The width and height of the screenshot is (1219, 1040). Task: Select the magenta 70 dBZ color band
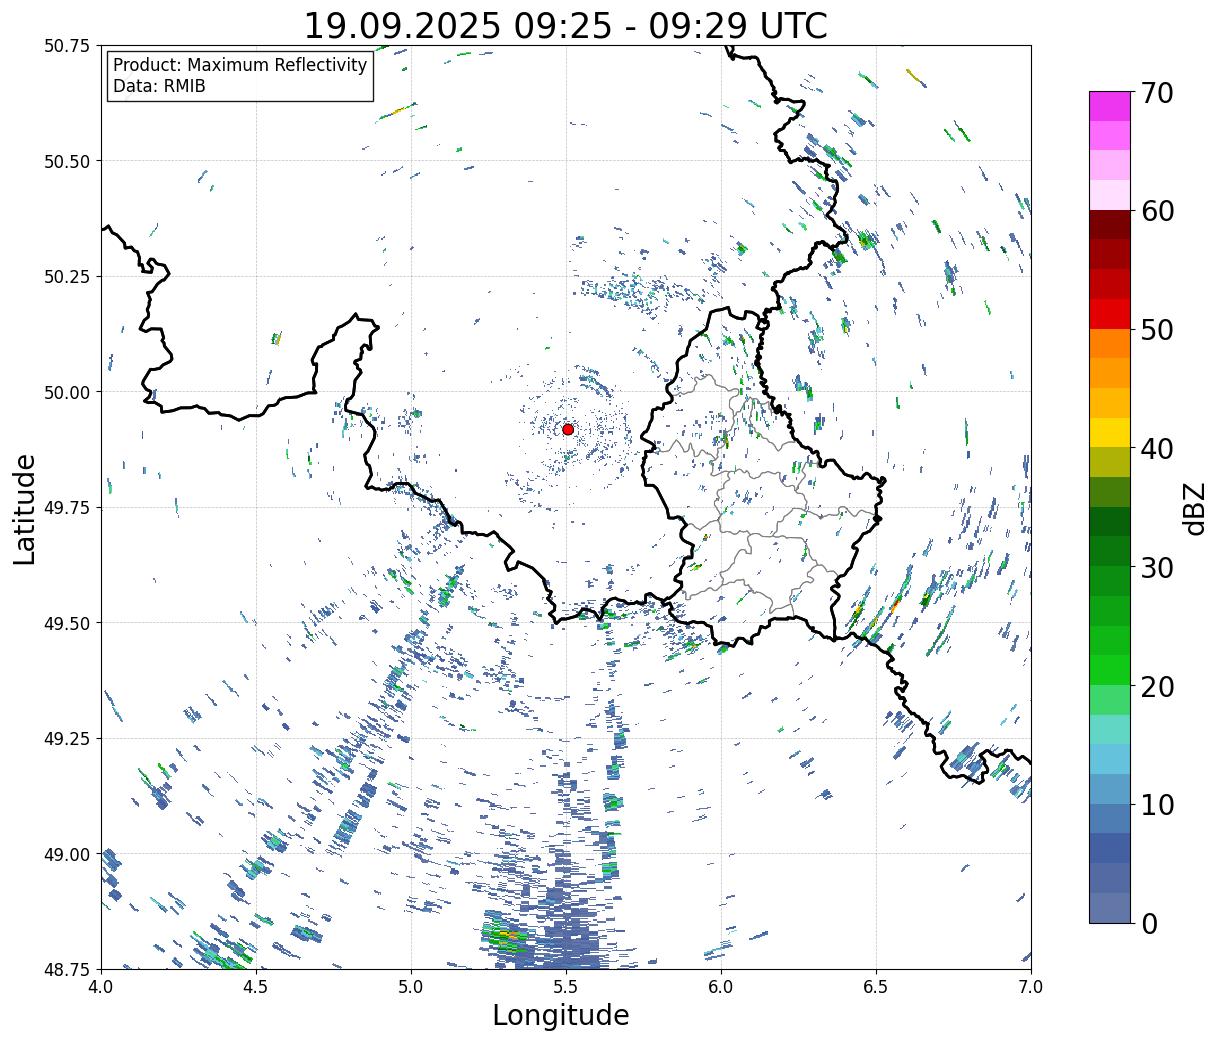point(1110,106)
